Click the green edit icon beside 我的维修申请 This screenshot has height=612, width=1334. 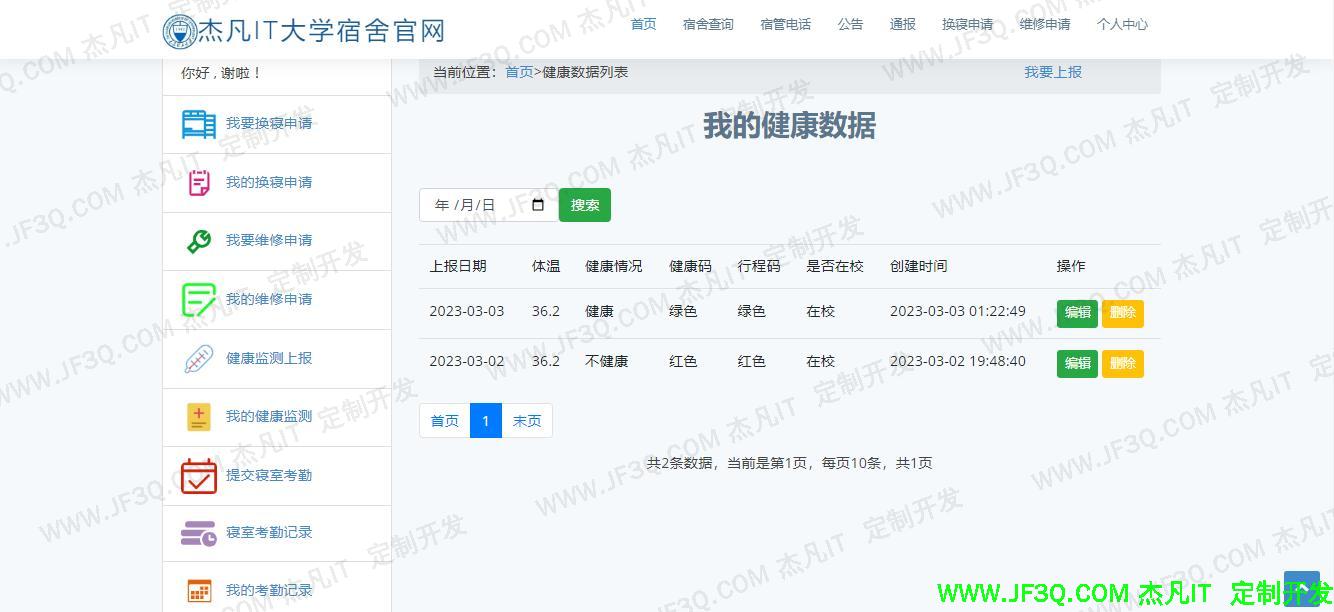pos(197,299)
